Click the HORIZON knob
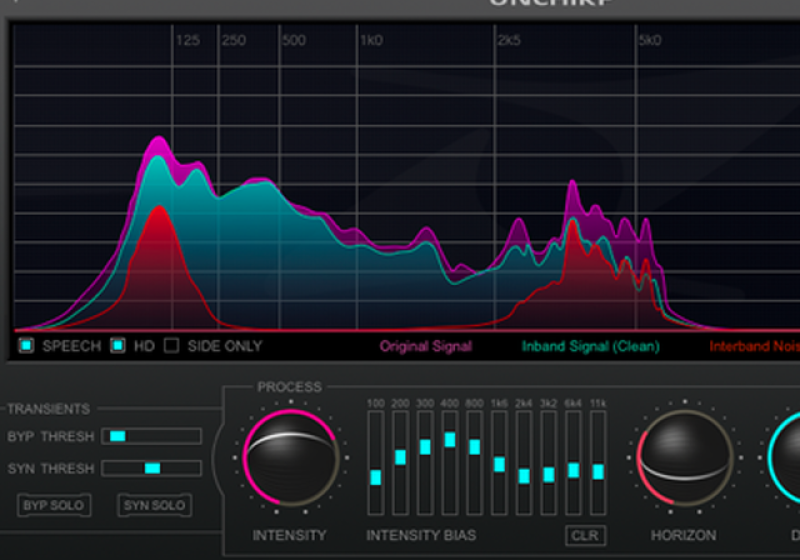The height and width of the screenshot is (560, 800). (683, 458)
